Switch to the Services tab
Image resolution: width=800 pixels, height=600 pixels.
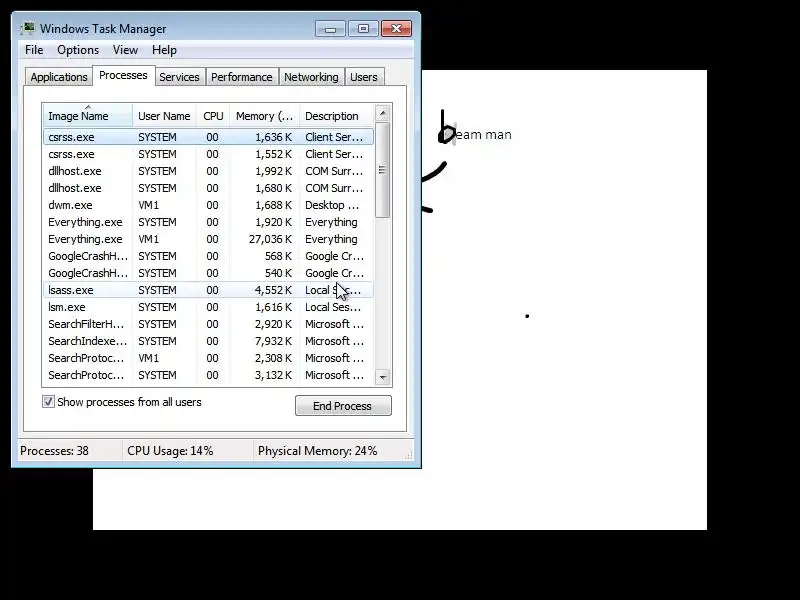180,77
